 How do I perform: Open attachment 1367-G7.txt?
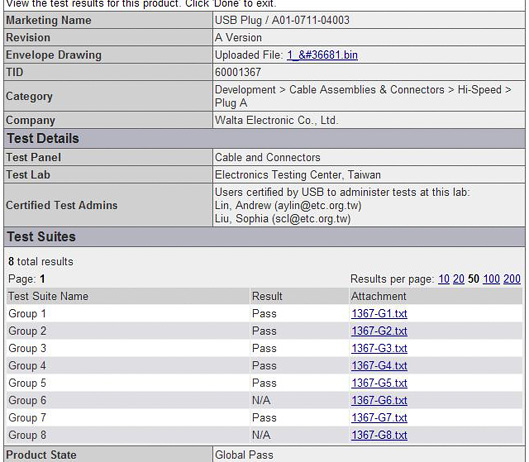(379, 418)
